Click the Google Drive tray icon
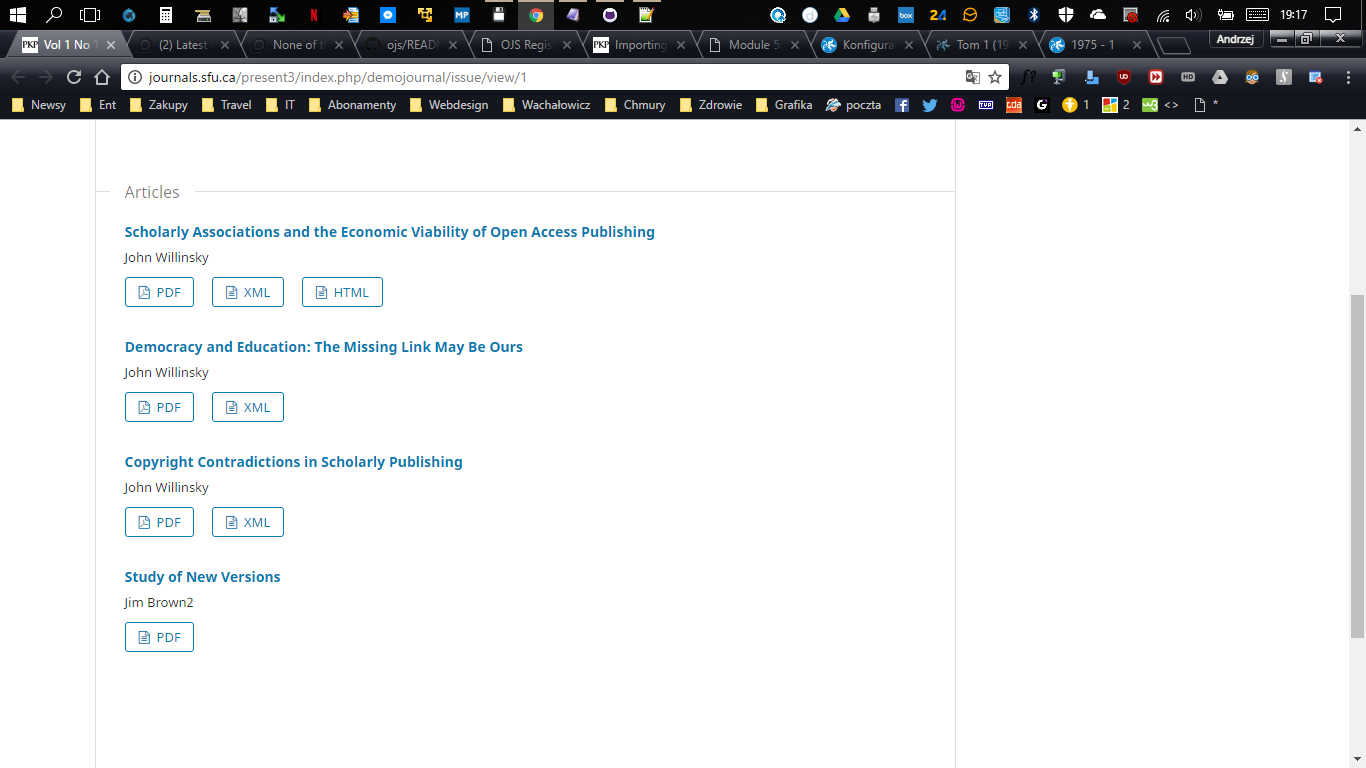The width and height of the screenshot is (1366, 768). [842, 15]
